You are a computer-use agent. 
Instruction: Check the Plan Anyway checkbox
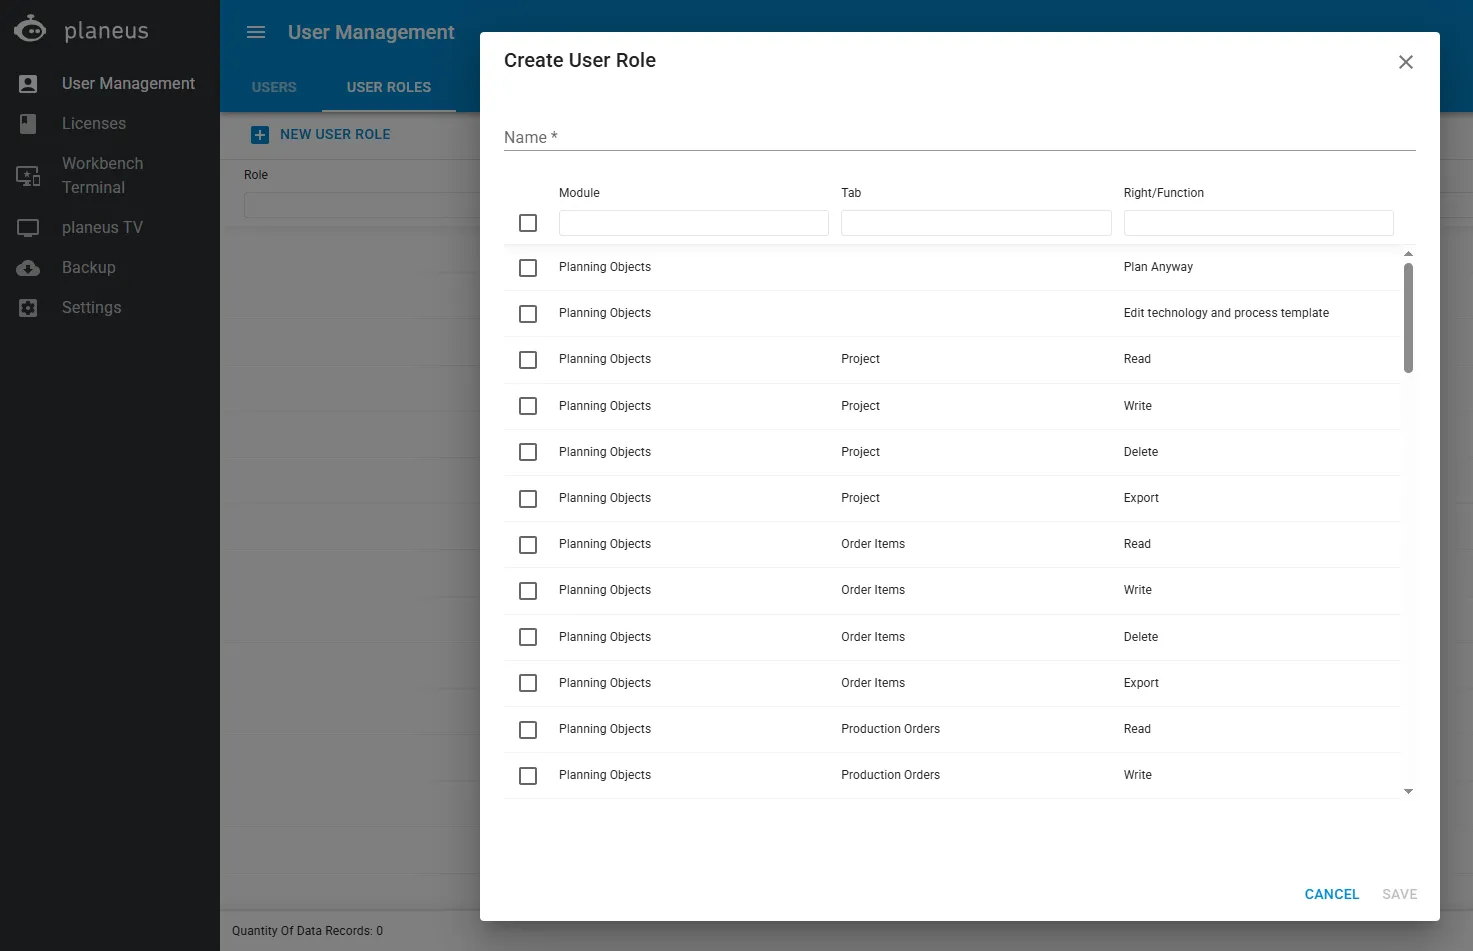click(x=528, y=268)
